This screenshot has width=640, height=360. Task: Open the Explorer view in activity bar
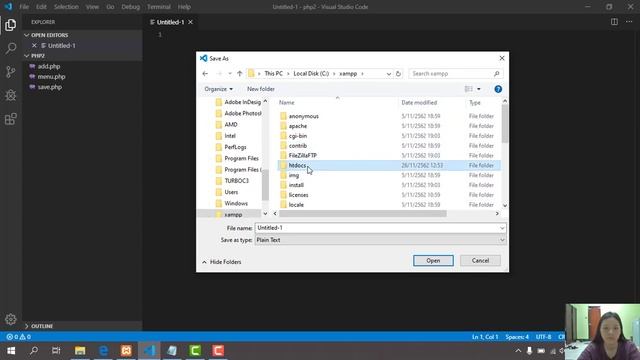point(11,25)
